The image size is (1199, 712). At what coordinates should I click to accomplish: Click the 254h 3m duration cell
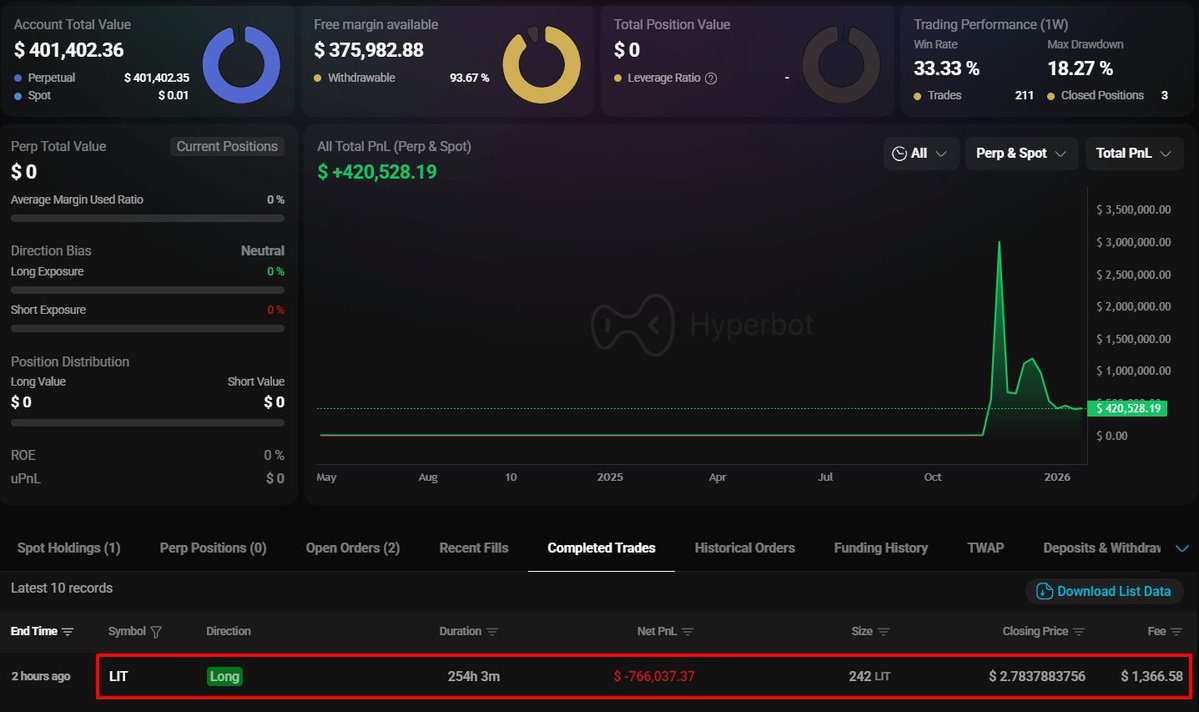point(473,676)
